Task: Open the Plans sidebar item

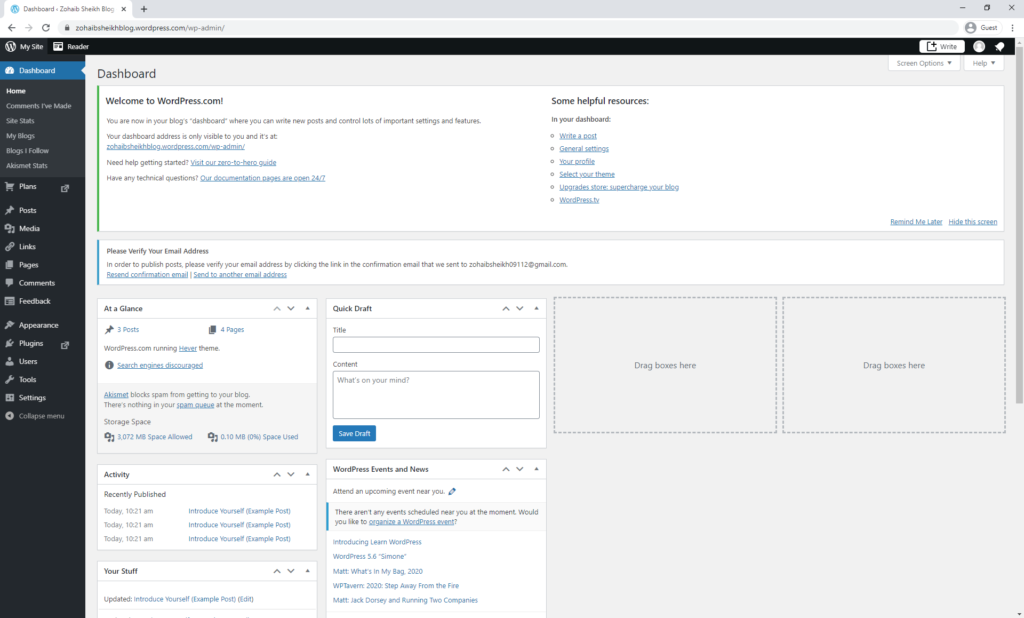Action: point(27,187)
